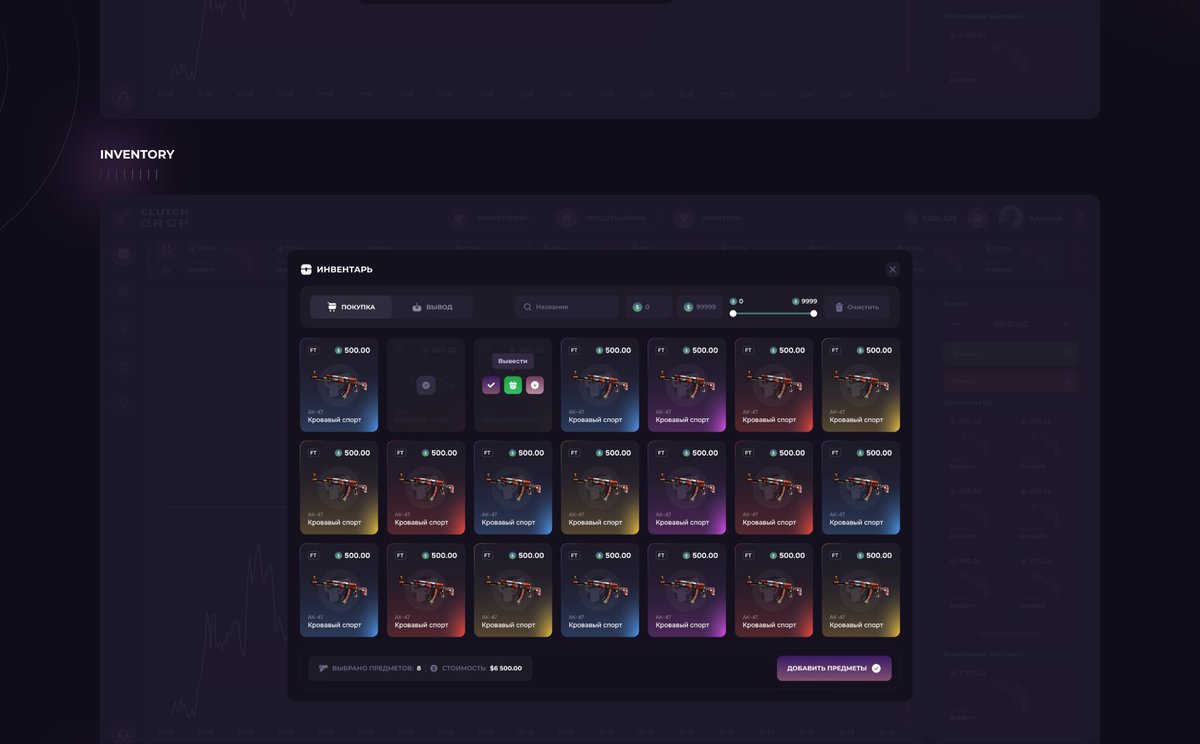The height and width of the screenshot is (744, 1200).
Task: Select the red AK-47 card in the top row
Action: point(774,385)
